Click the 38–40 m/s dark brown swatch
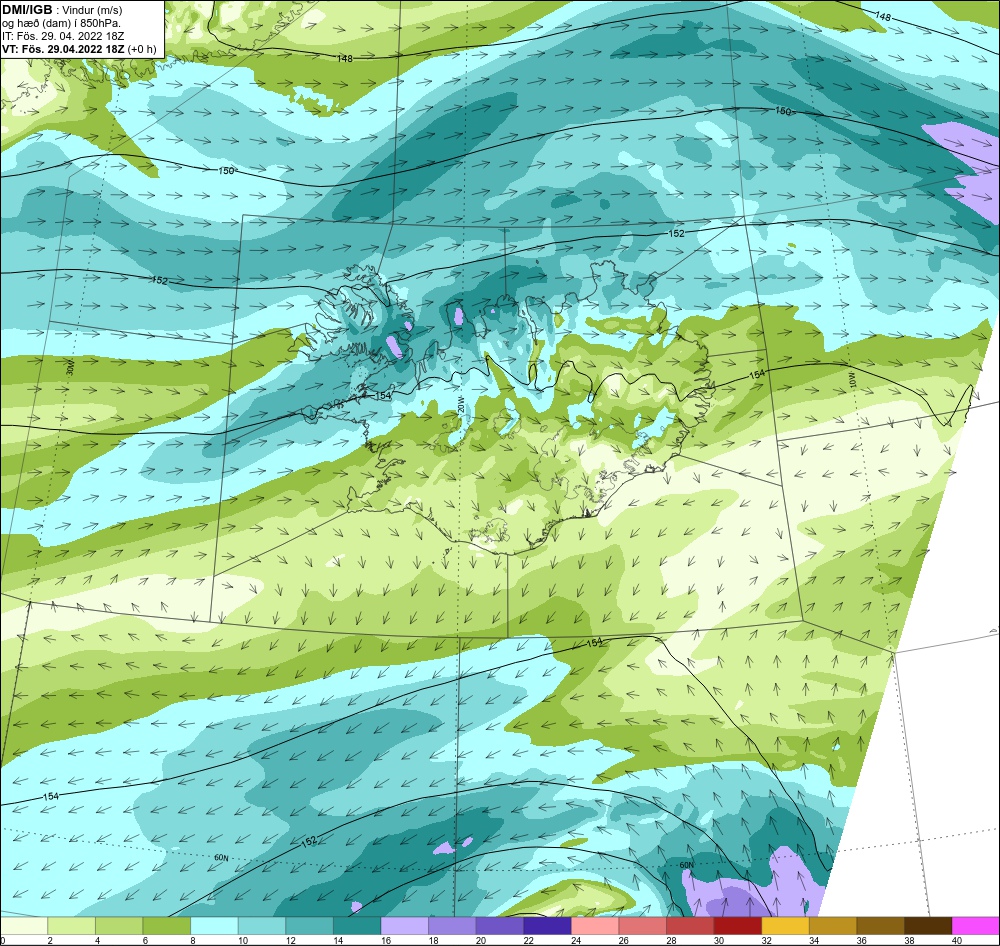The height and width of the screenshot is (946, 1000). 927,926
